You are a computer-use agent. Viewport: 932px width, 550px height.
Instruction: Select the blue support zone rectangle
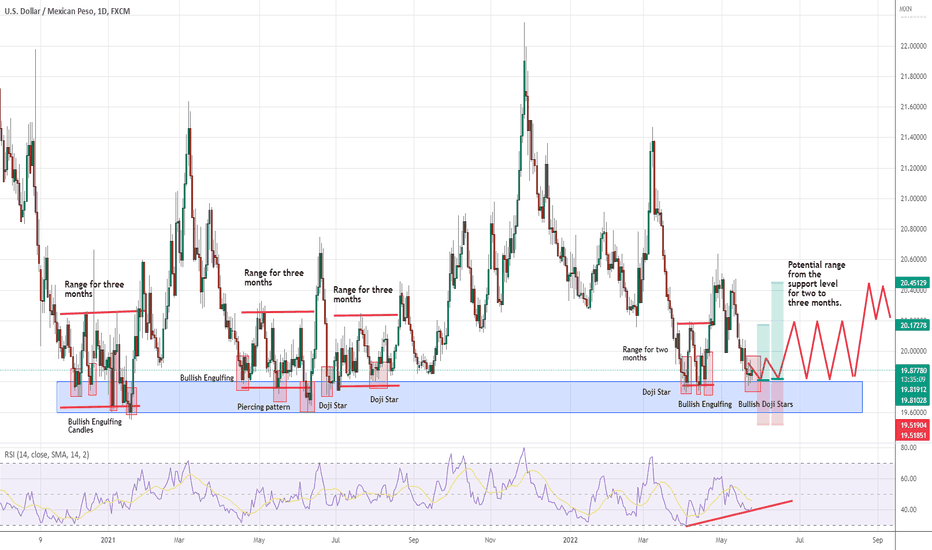459,397
